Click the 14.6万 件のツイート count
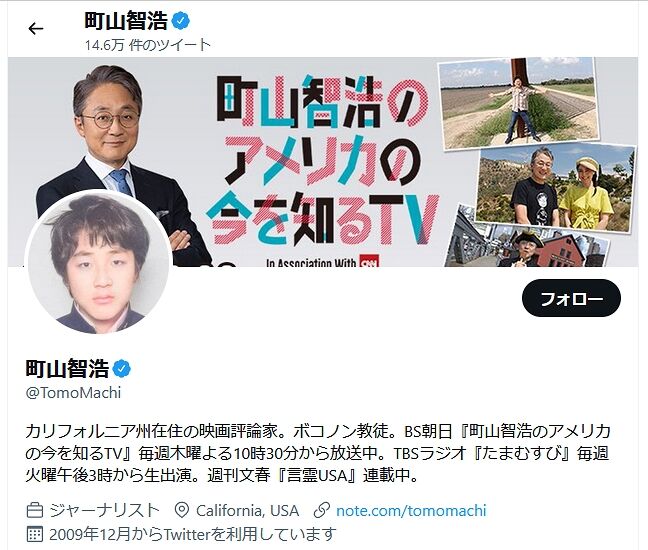648x550 pixels. tap(148, 45)
